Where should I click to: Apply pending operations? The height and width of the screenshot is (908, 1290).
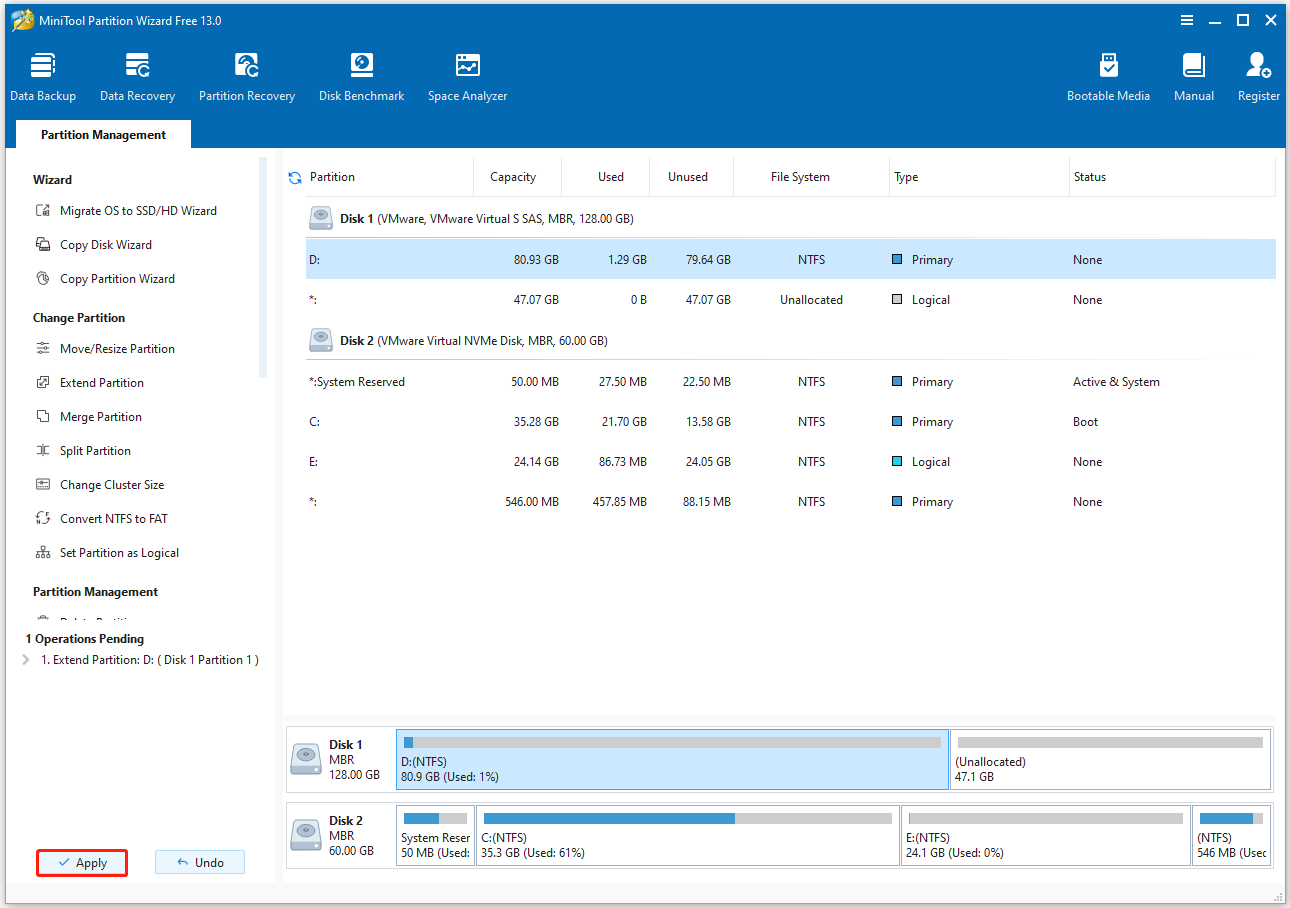[81, 862]
